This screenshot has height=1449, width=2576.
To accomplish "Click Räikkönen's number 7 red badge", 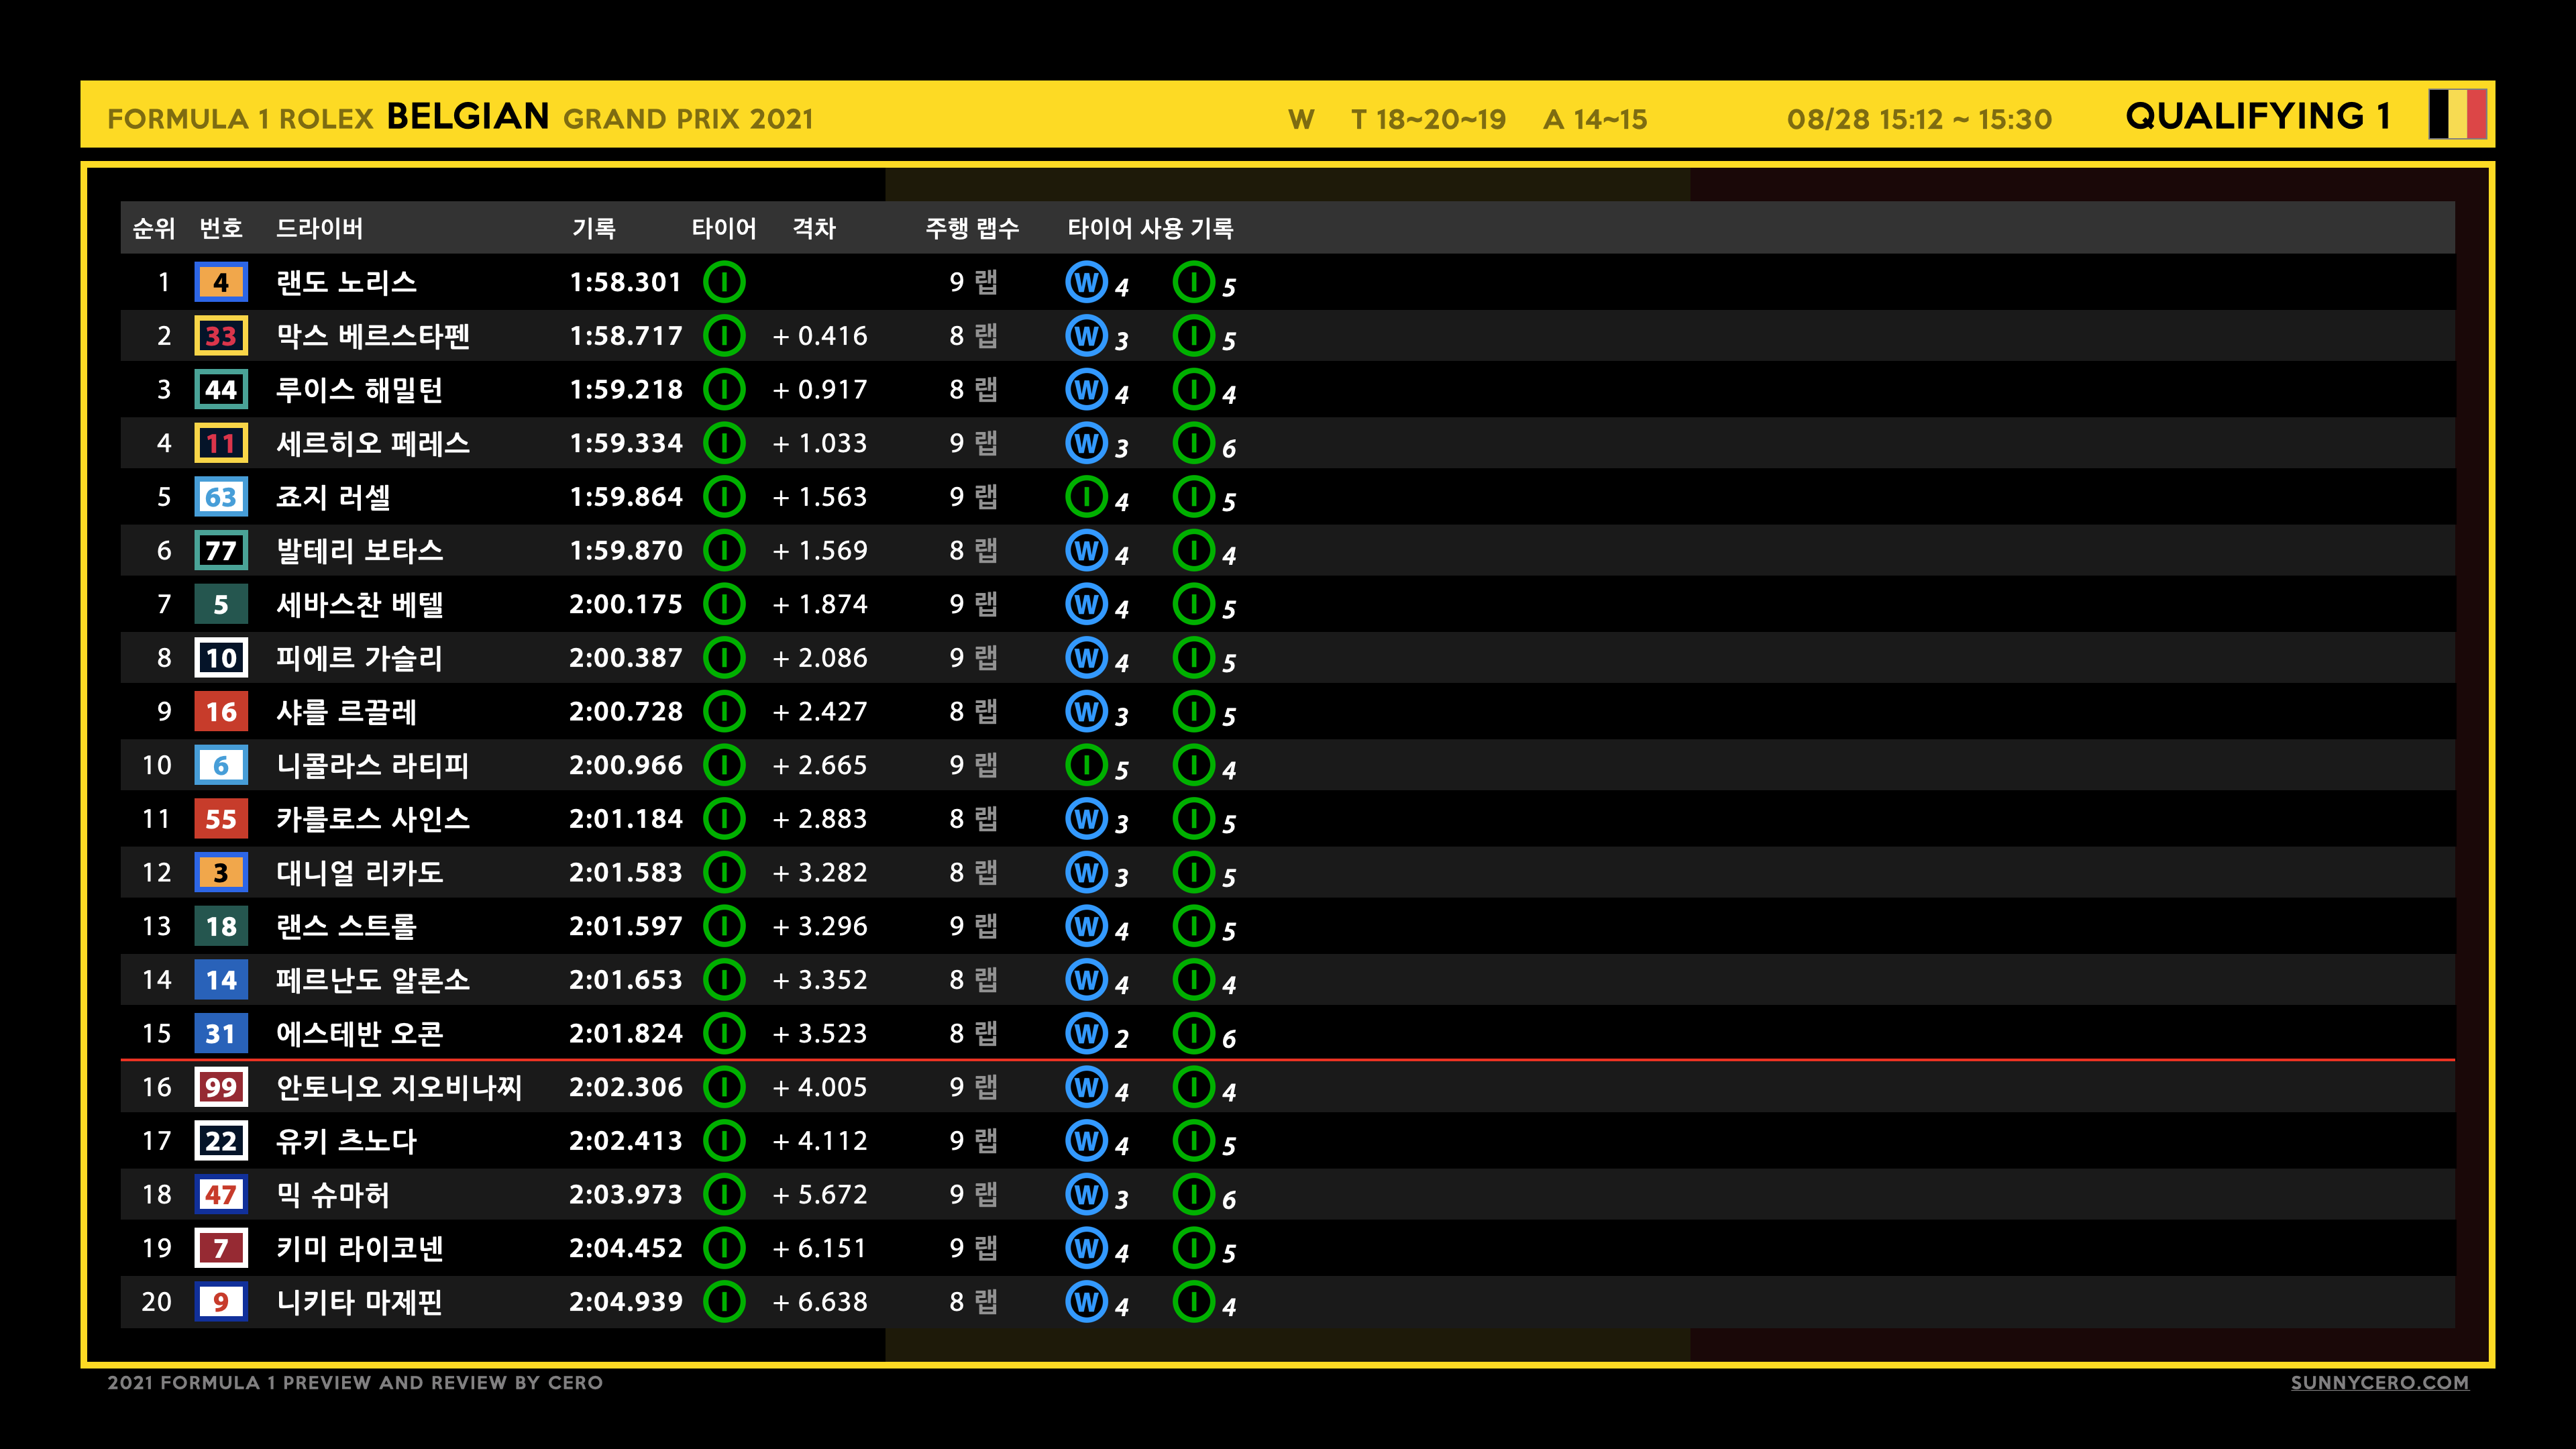I will [221, 1248].
